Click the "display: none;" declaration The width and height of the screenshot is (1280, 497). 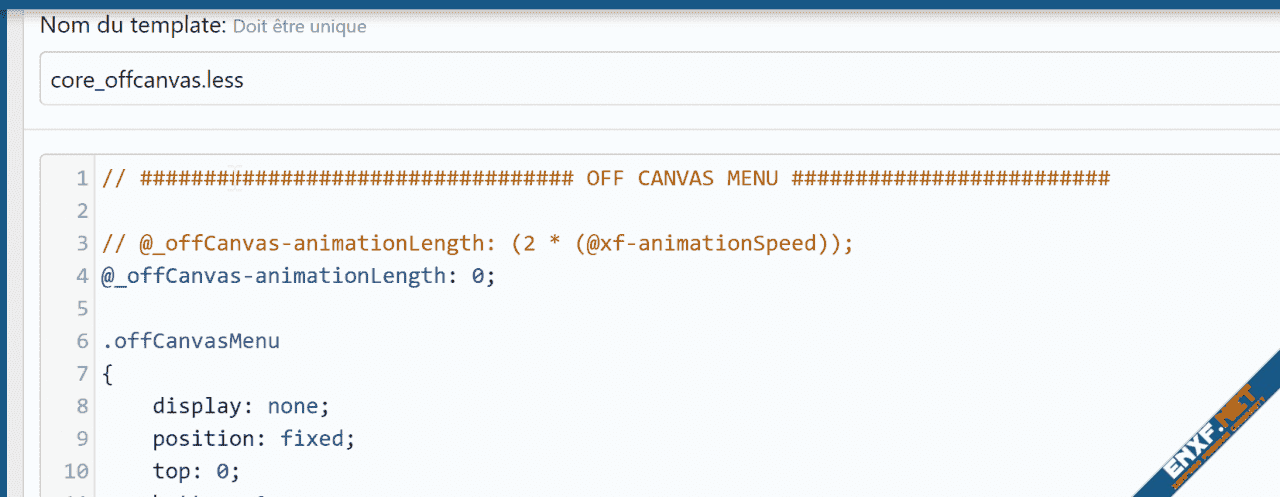tap(241, 406)
